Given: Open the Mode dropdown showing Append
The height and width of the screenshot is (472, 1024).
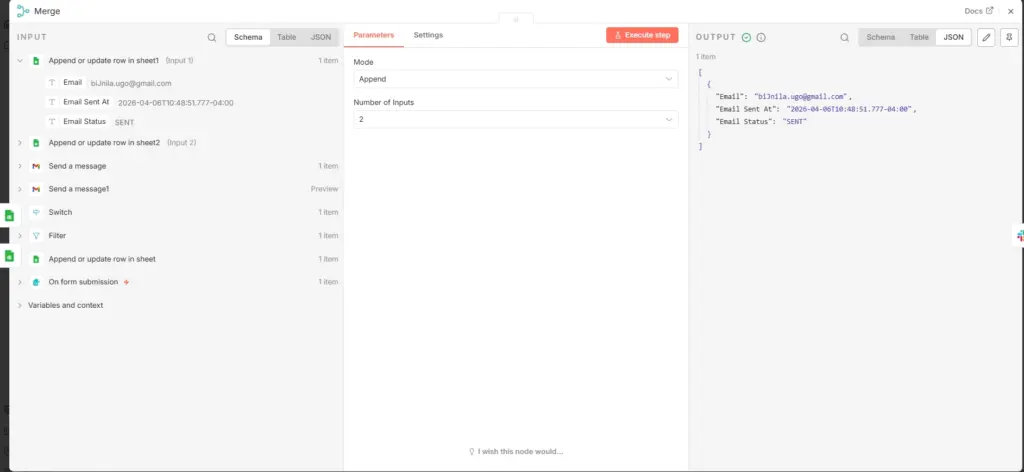Looking at the screenshot, I should coord(515,79).
